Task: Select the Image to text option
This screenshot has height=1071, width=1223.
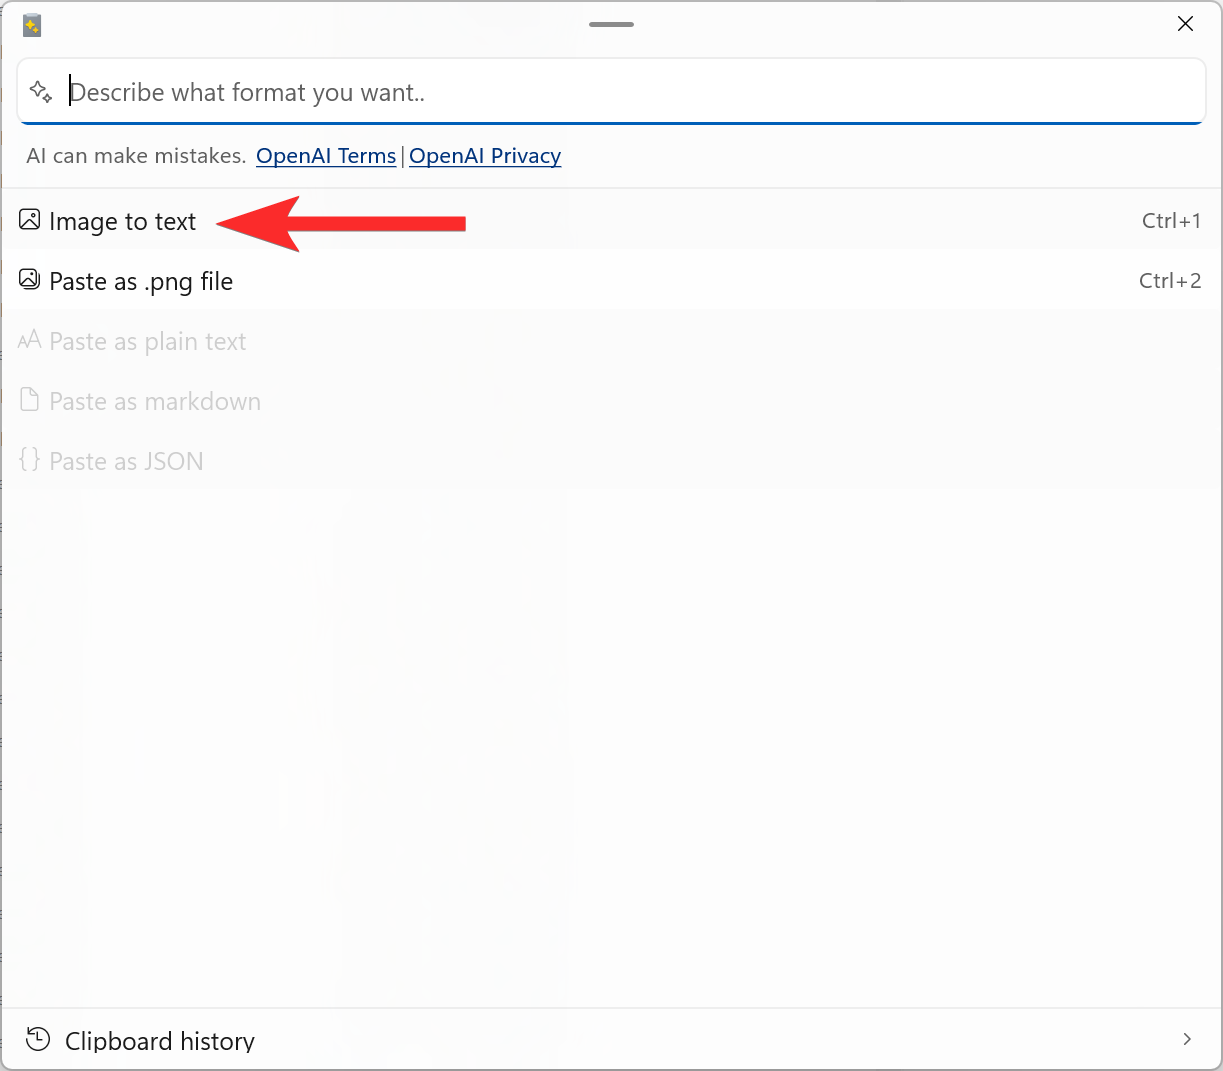Action: [123, 222]
